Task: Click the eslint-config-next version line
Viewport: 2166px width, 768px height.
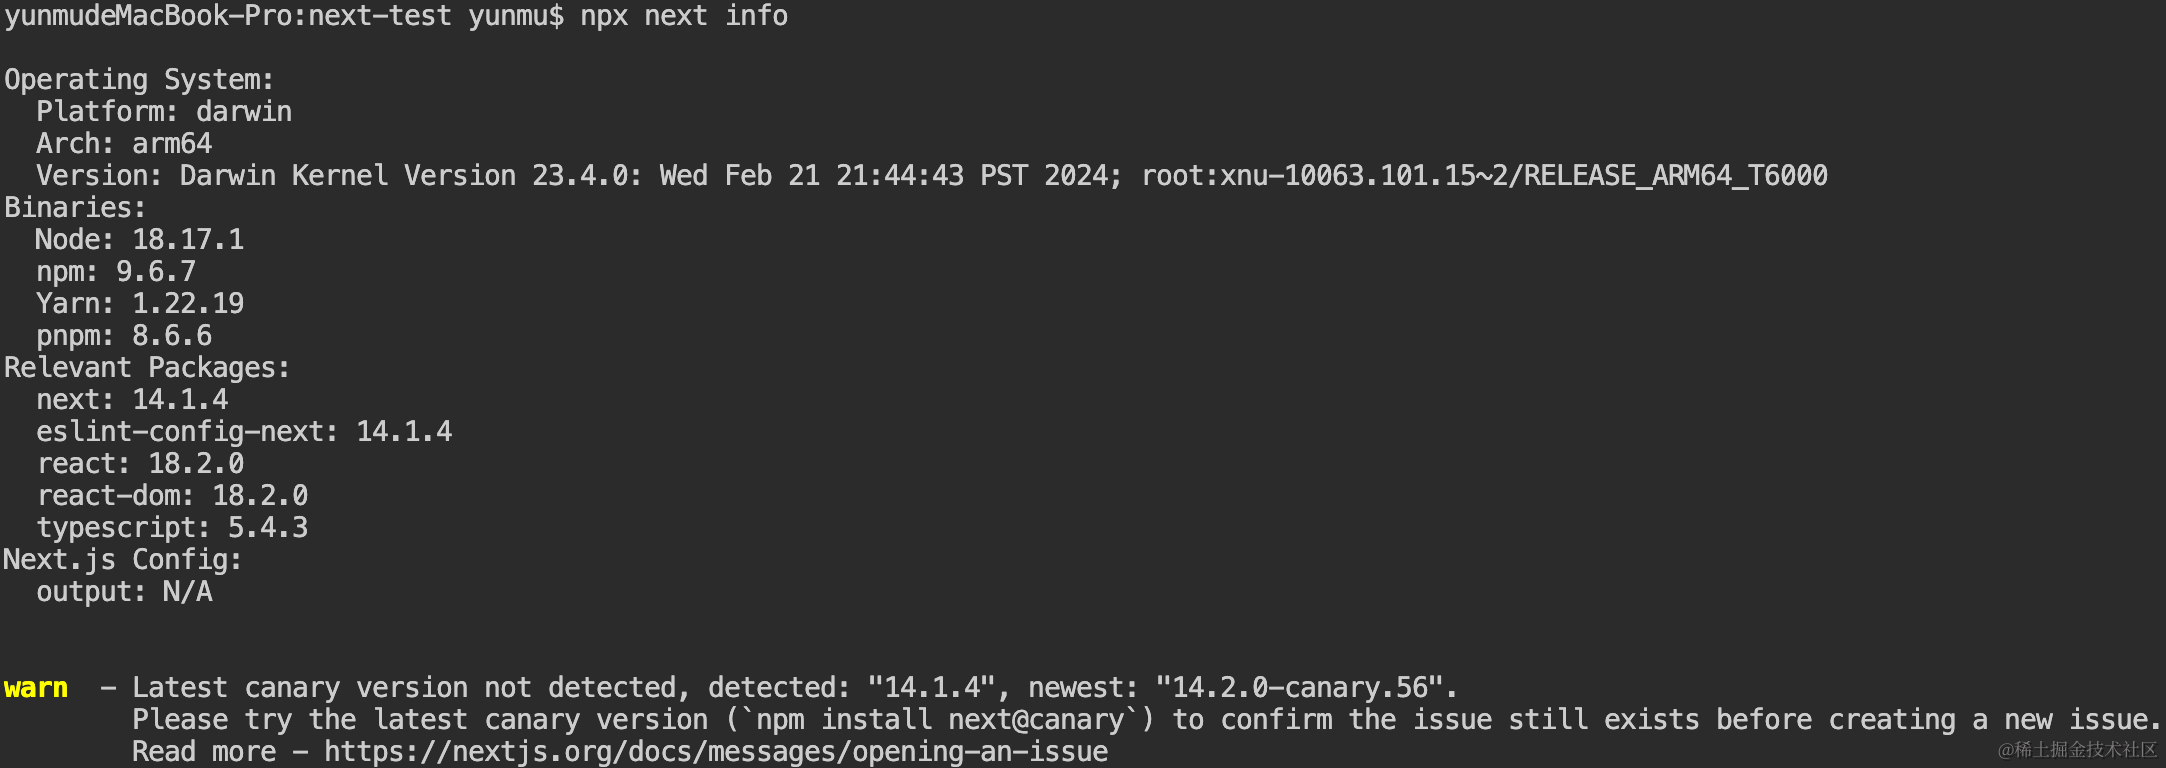Action: pyautogui.click(x=244, y=432)
